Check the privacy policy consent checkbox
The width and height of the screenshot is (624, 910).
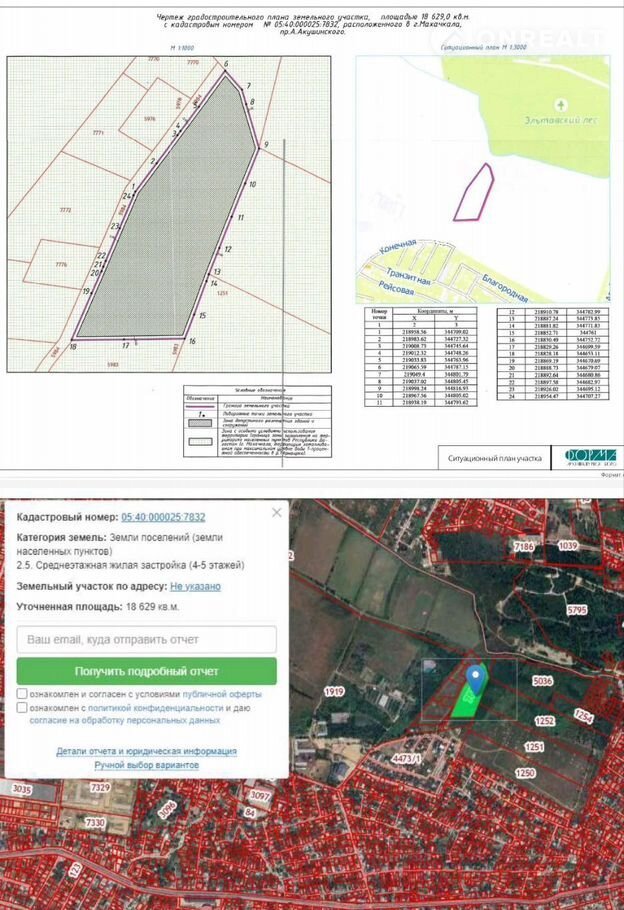(22, 707)
